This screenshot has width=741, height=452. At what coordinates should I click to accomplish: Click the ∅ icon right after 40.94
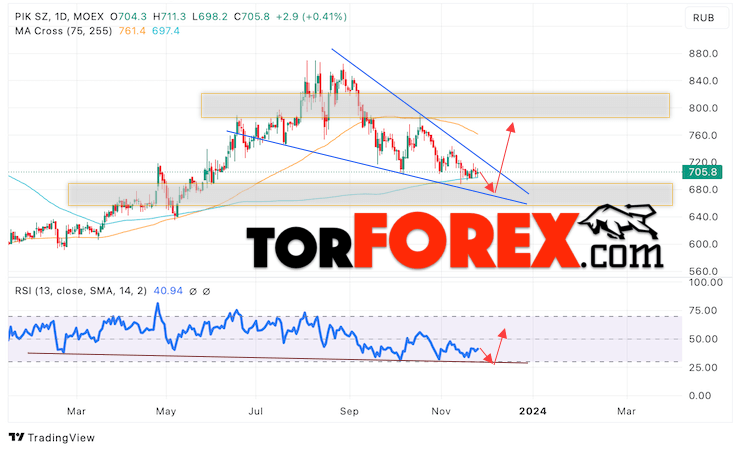[x=193, y=292]
